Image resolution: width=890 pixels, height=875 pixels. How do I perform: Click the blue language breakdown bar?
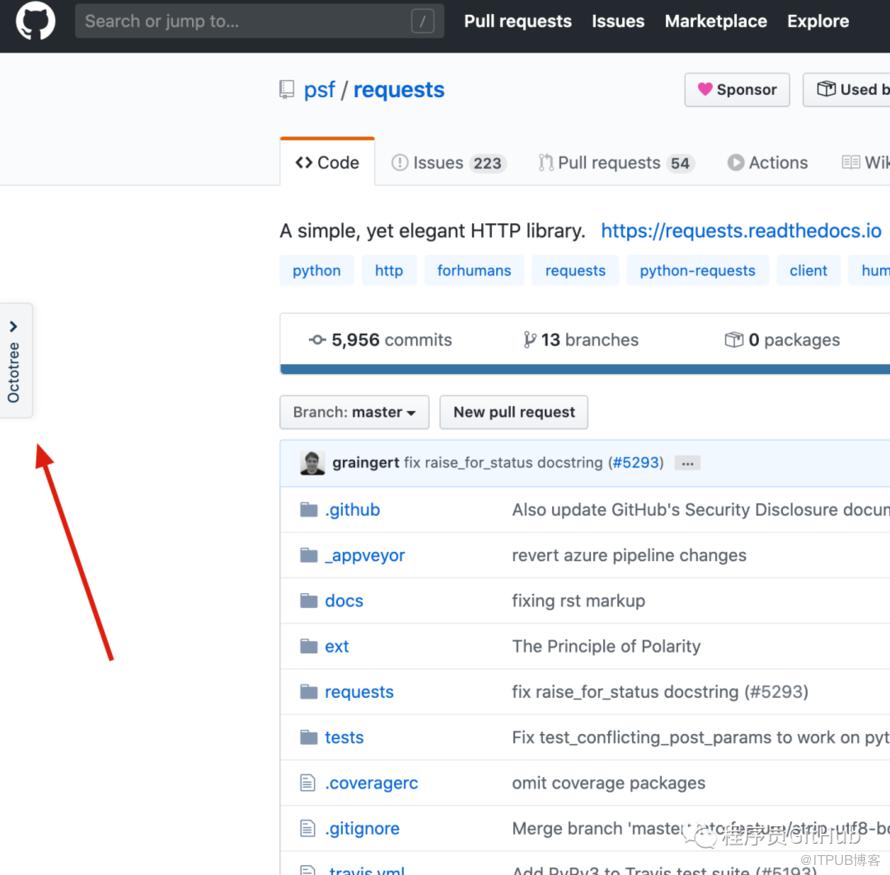pyautogui.click(x=585, y=369)
